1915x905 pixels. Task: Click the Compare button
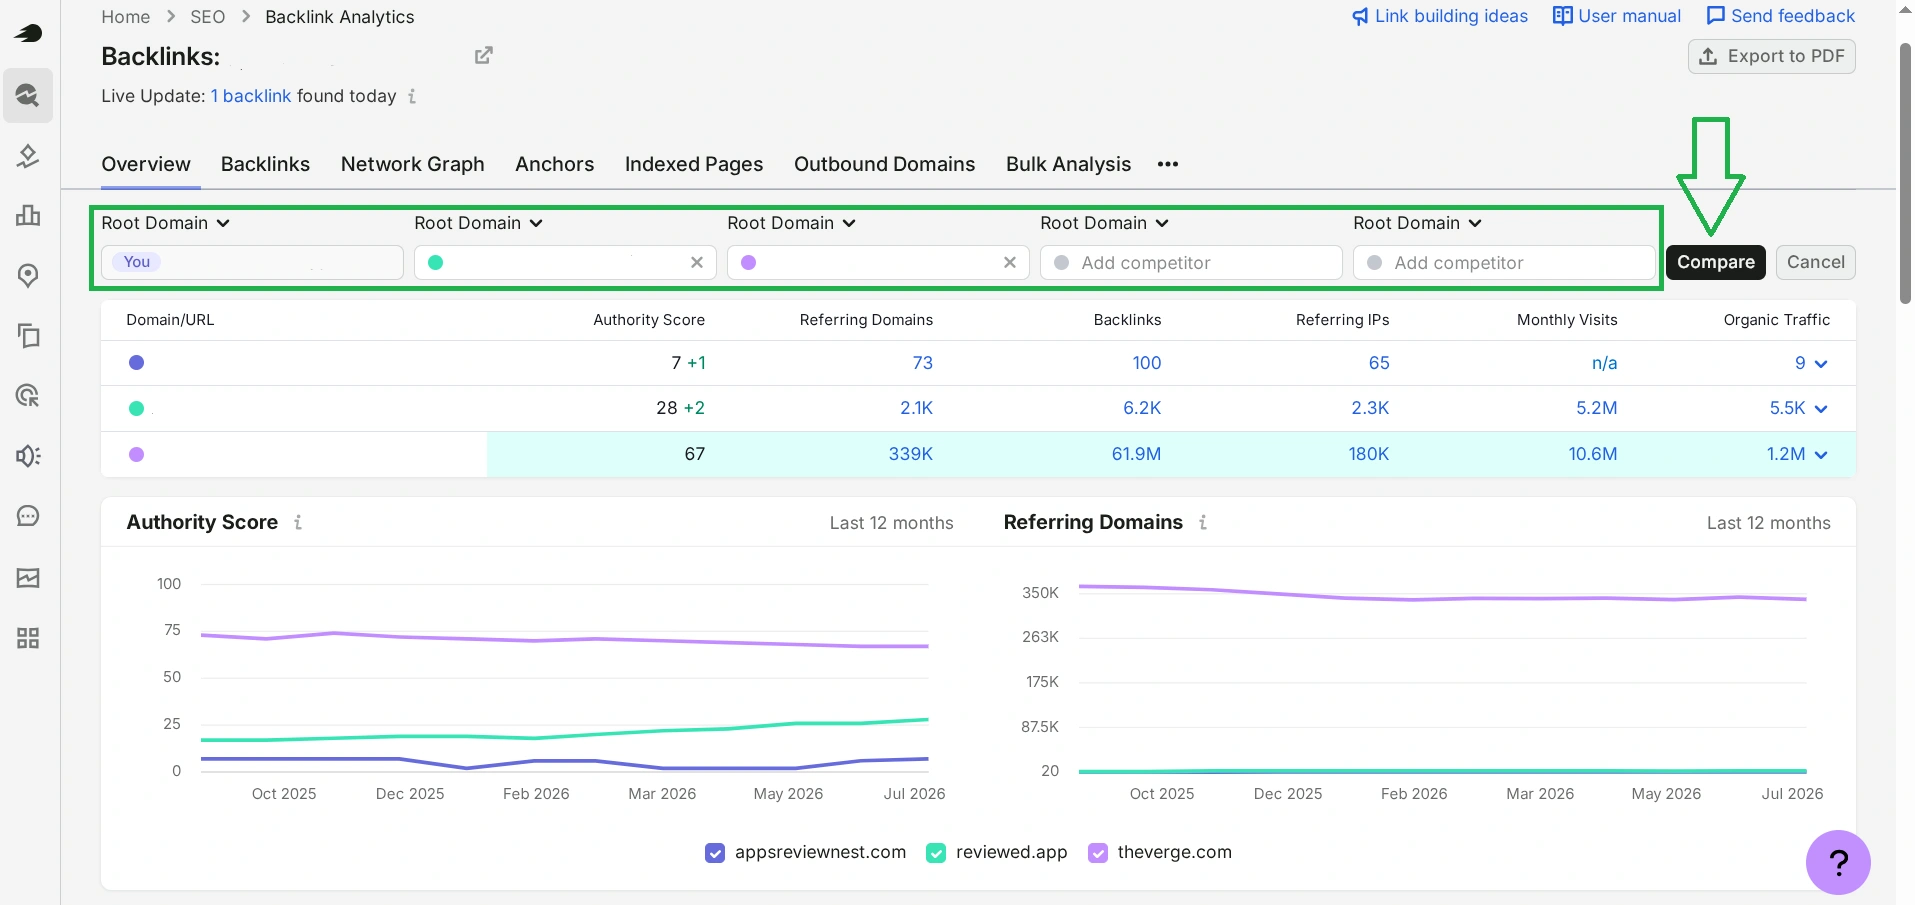[x=1716, y=262]
